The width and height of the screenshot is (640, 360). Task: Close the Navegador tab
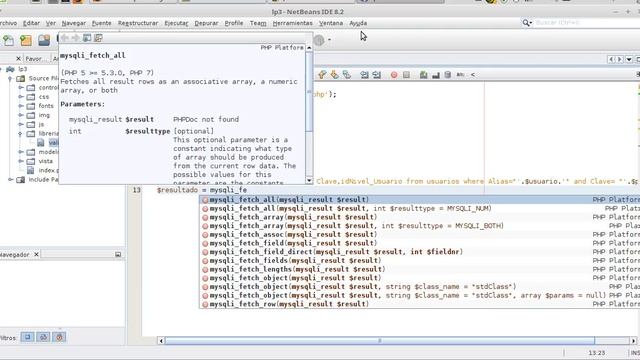point(36,254)
